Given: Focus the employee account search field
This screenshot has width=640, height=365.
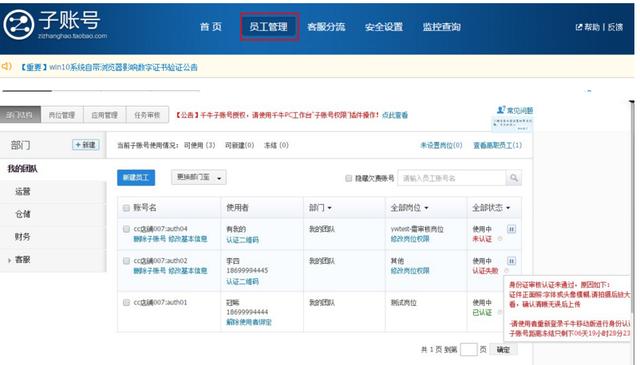Looking at the screenshot, I should 452,178.
